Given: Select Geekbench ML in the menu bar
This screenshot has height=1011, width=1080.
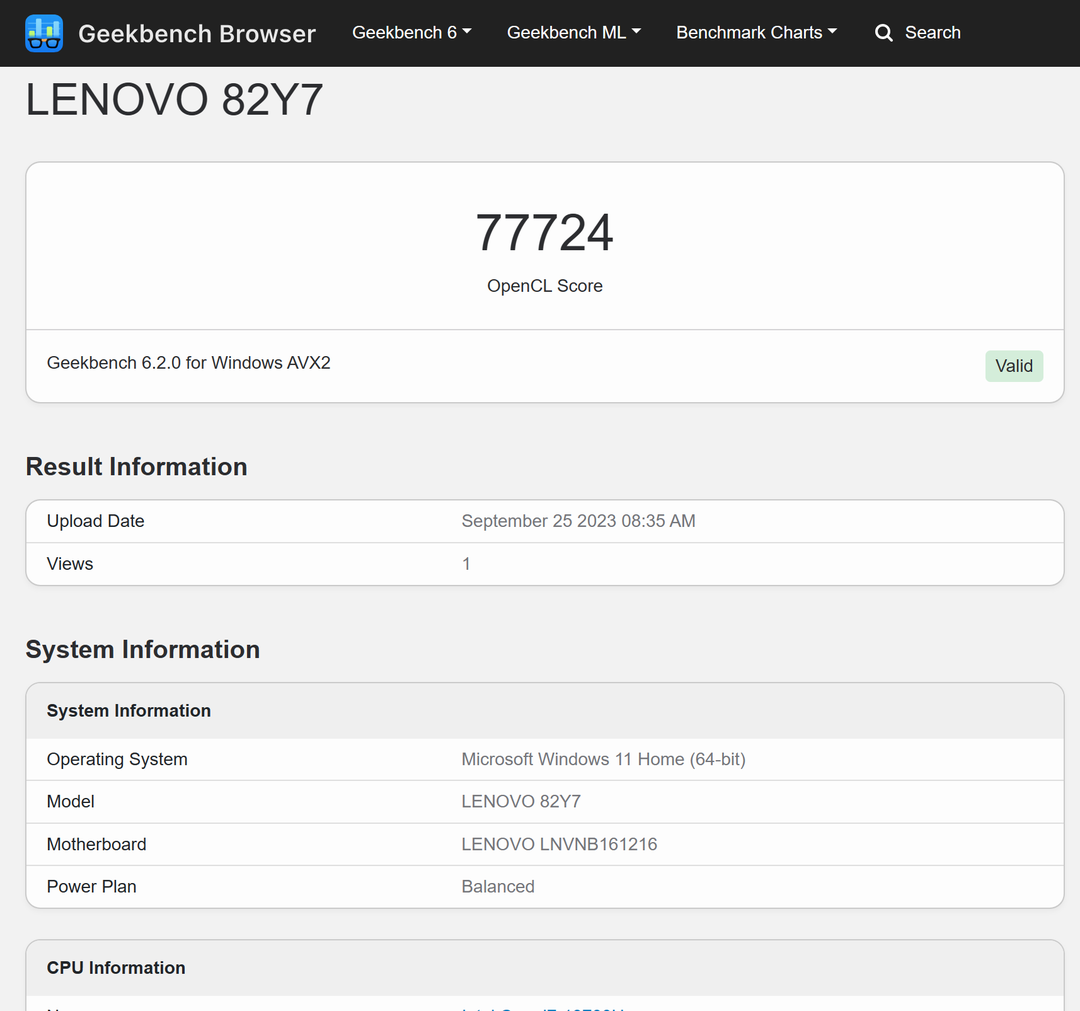Looking at the screenshot, I should (x=565, y=32).
